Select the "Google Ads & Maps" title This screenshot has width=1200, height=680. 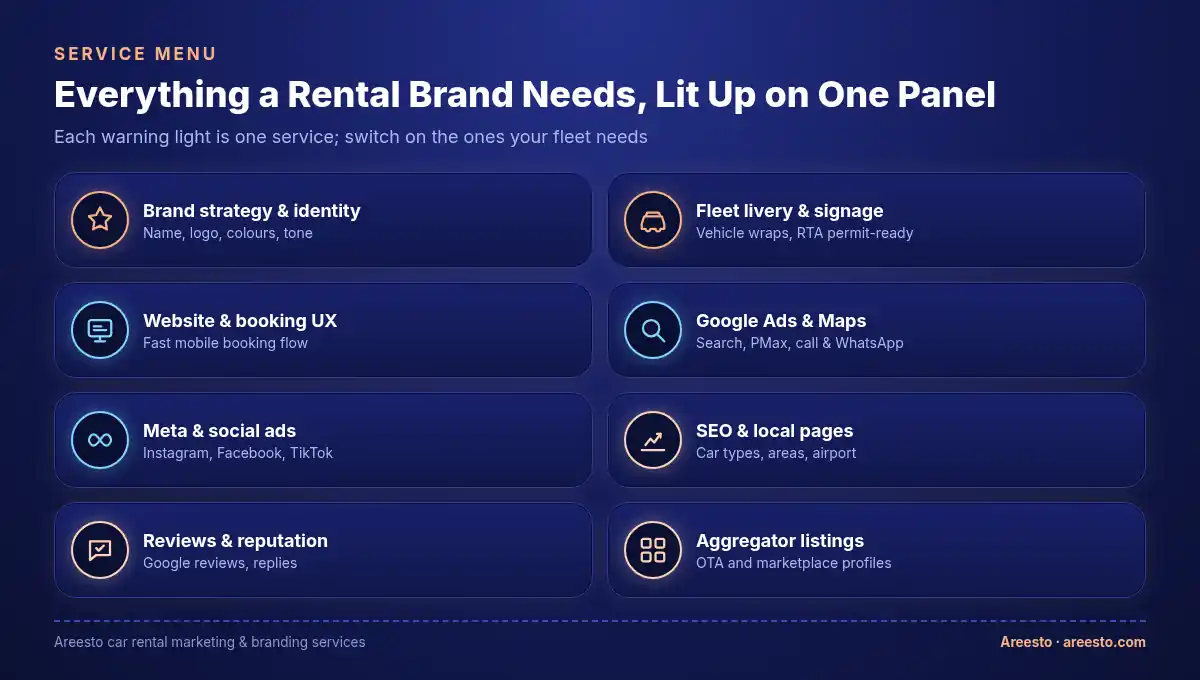(x=781, y=321)
